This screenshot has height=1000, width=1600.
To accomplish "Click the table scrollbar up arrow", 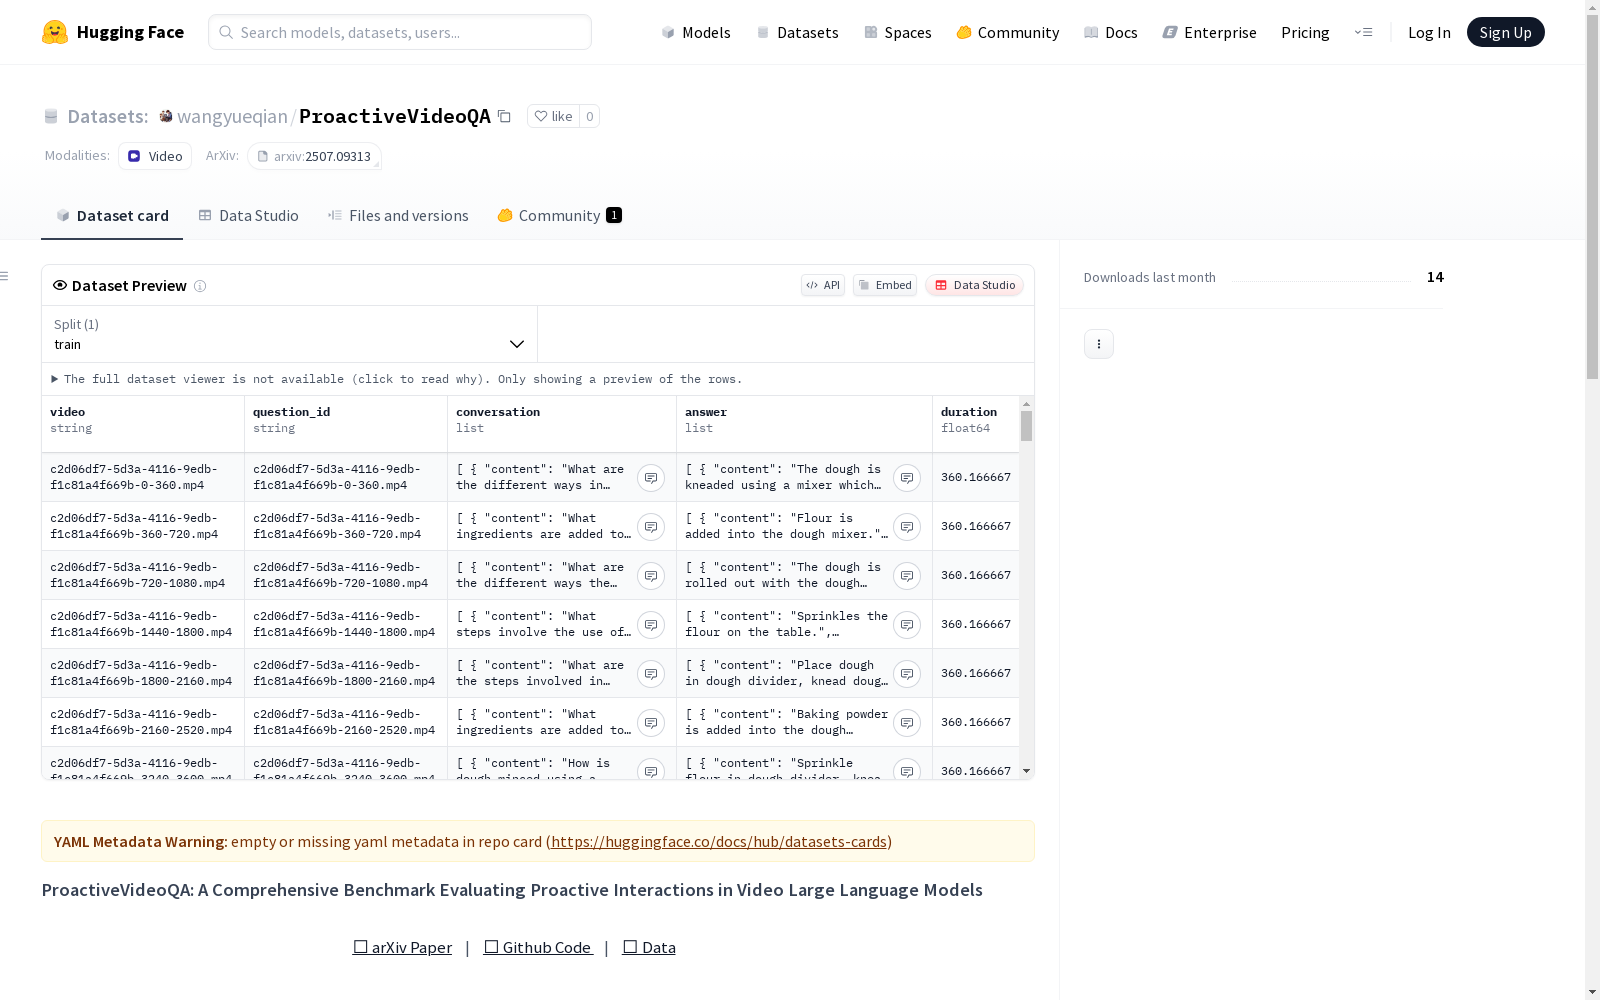I will [1026, 404].
